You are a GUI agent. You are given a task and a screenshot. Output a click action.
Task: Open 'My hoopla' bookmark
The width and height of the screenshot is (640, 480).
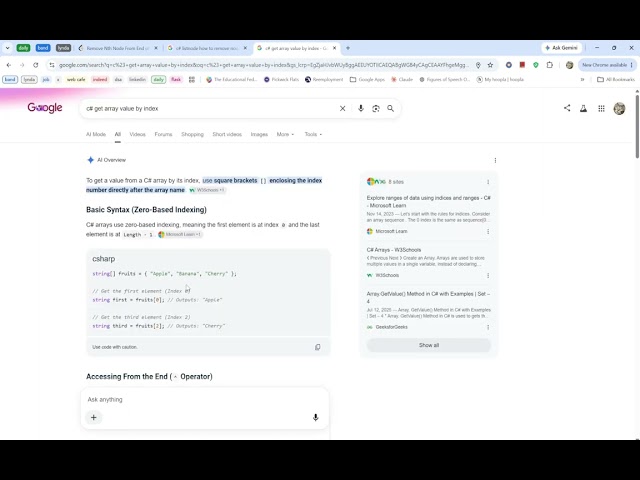pos(500,80)
